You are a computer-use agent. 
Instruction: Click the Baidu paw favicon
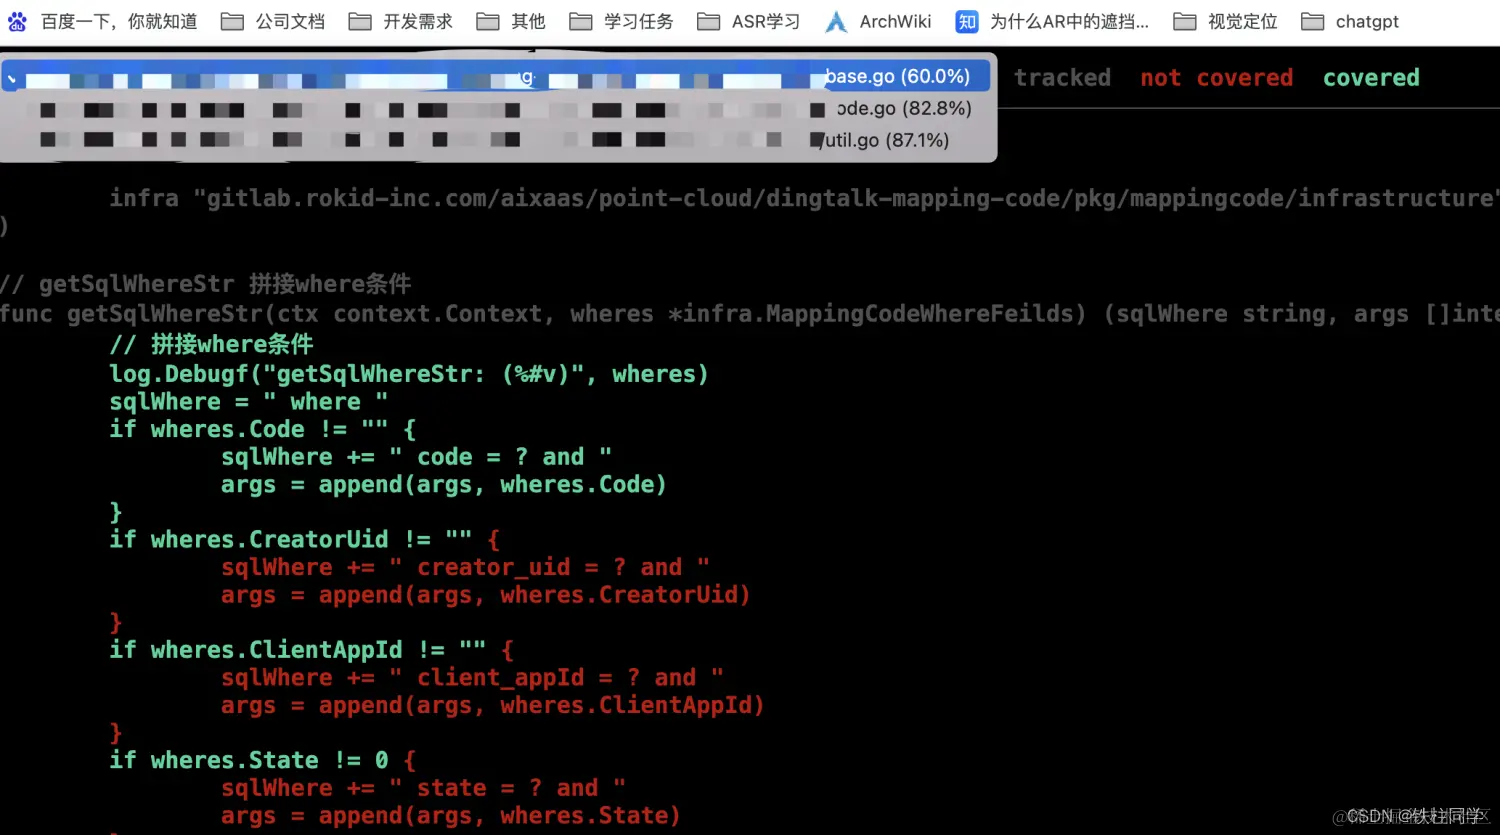pos(17,21)
